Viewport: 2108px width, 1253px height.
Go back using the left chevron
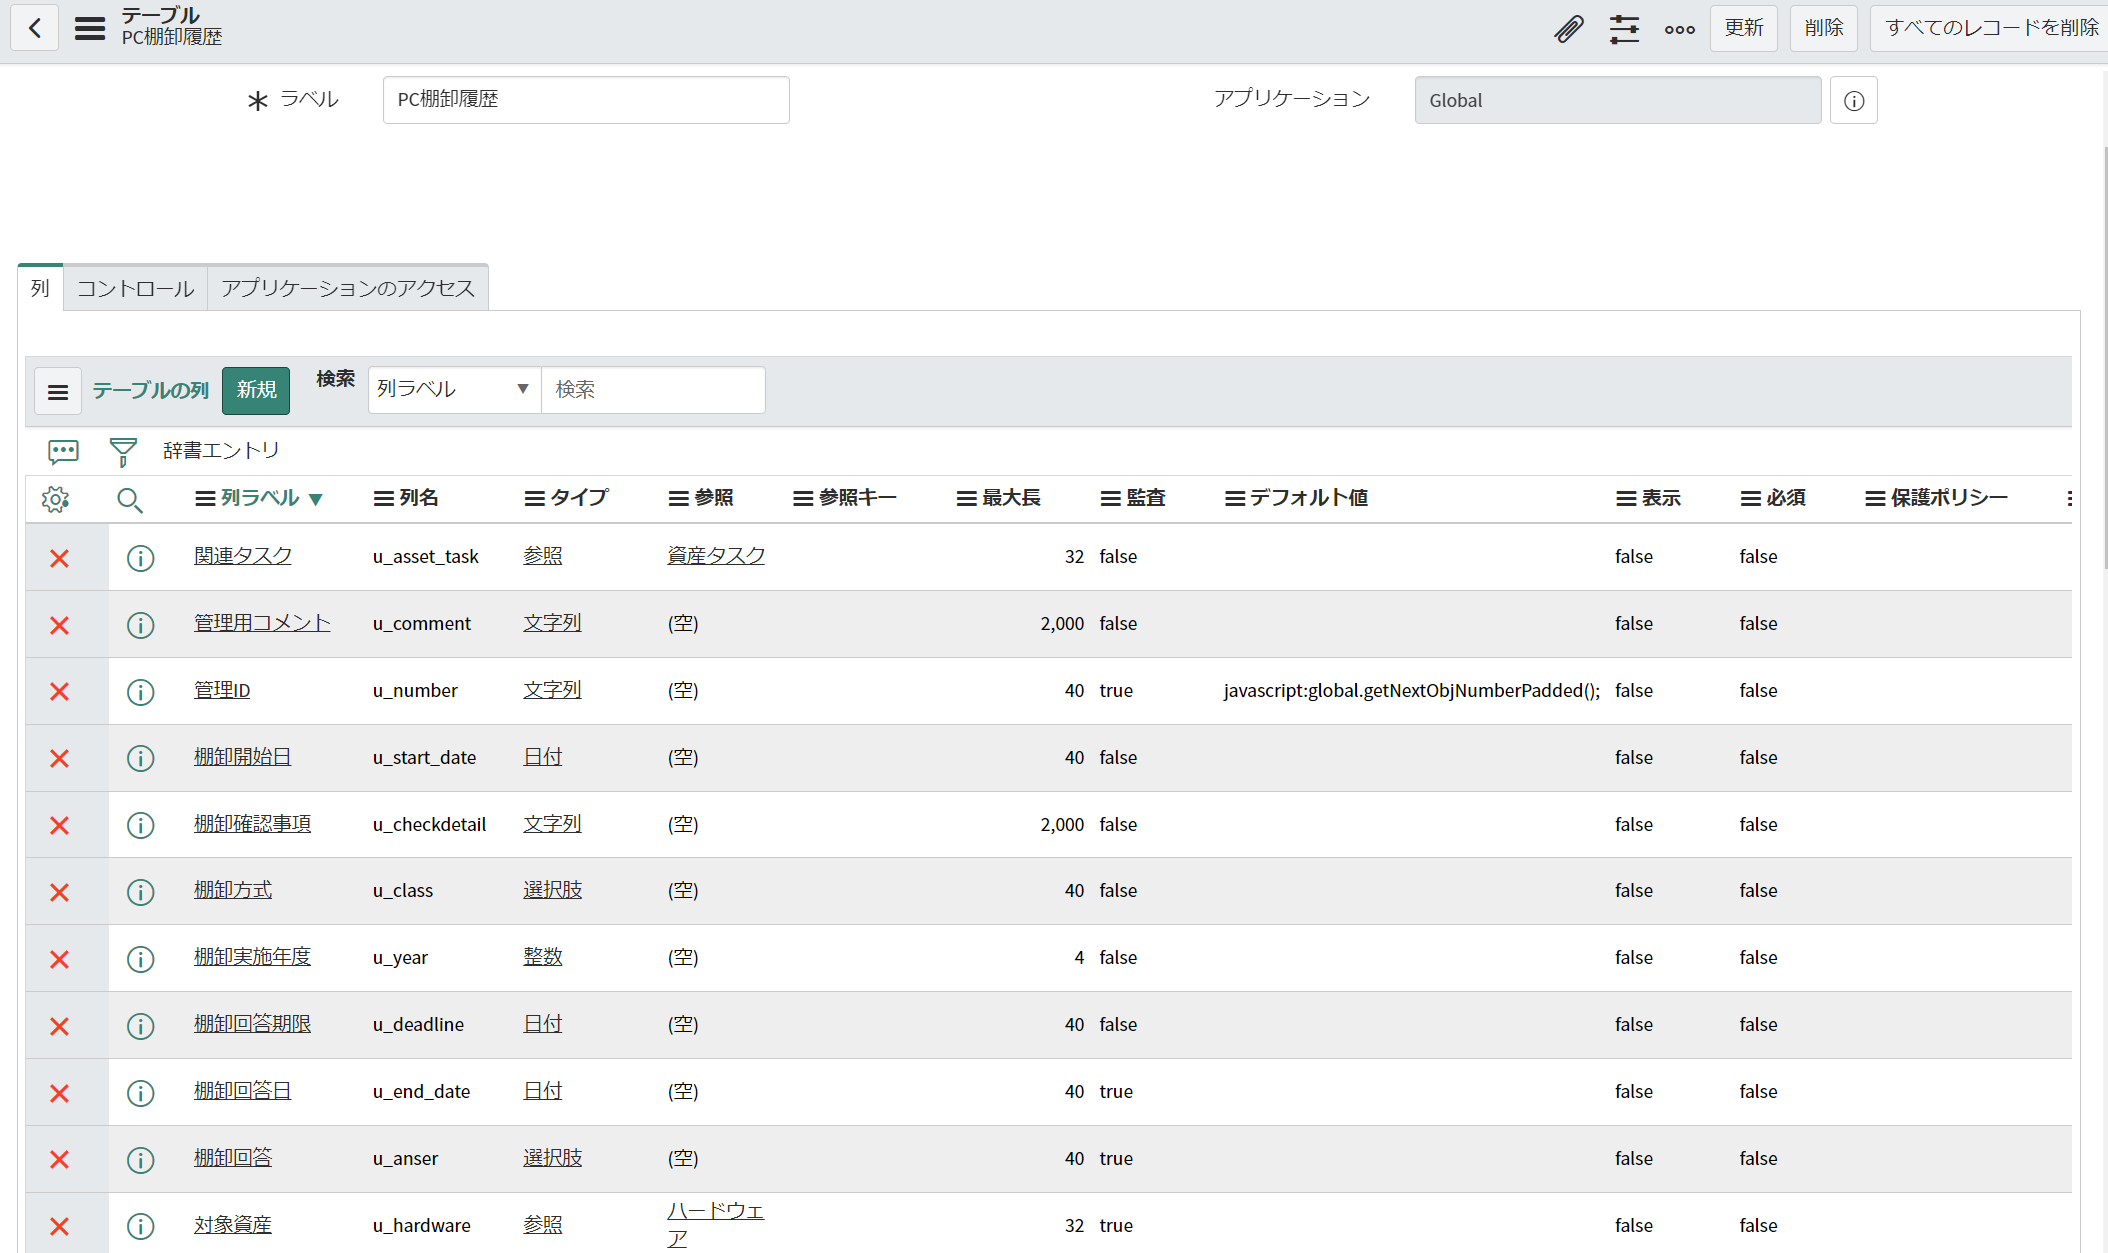pyautogui.click(x=35, y=28)
